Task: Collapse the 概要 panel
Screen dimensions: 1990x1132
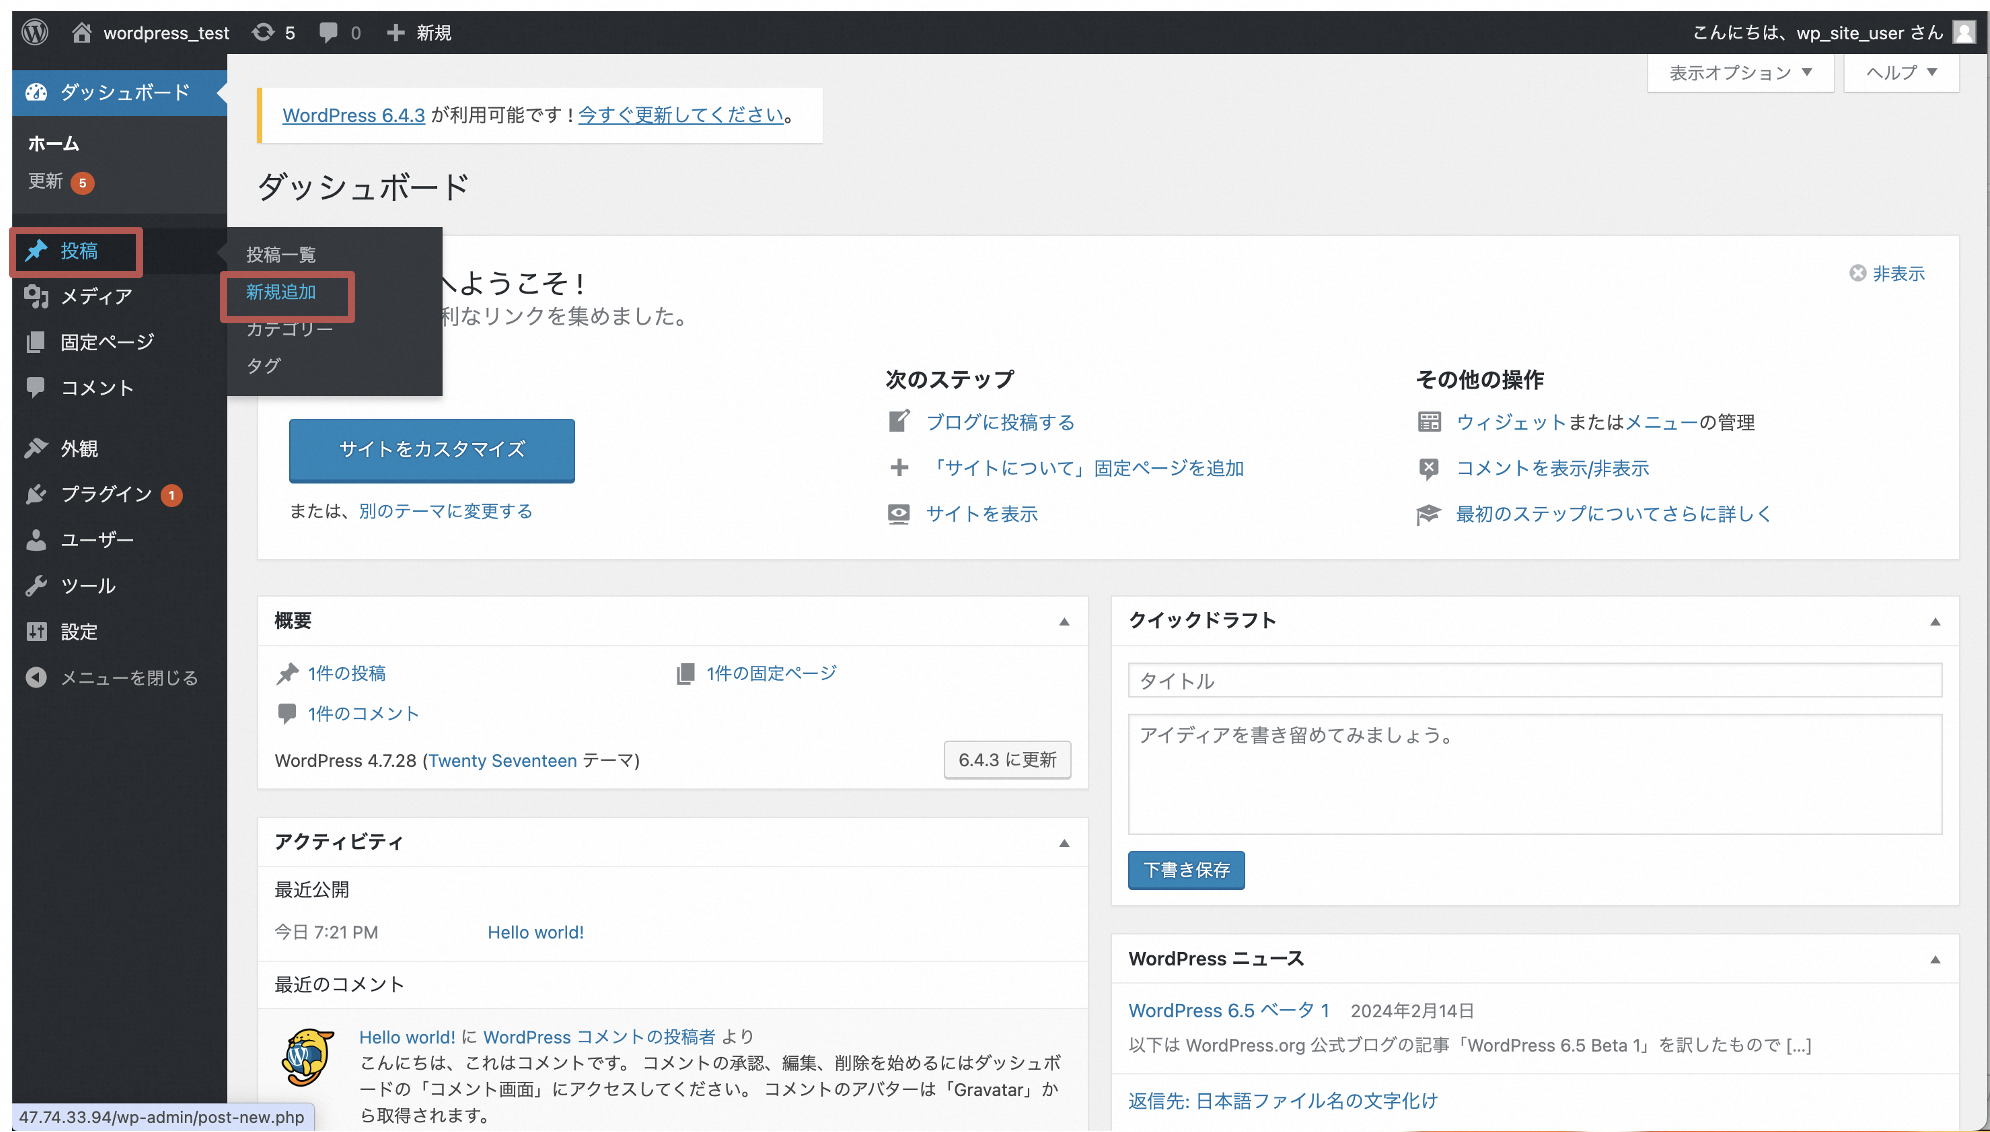Action: 1063,621
